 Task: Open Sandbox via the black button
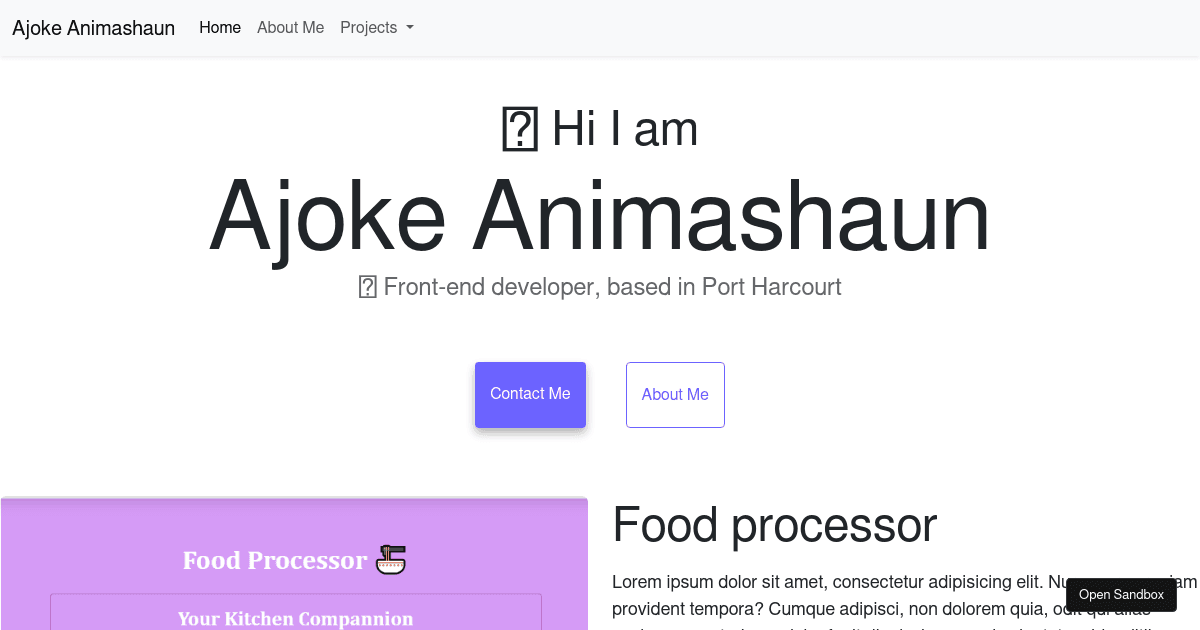(1121, 595)
